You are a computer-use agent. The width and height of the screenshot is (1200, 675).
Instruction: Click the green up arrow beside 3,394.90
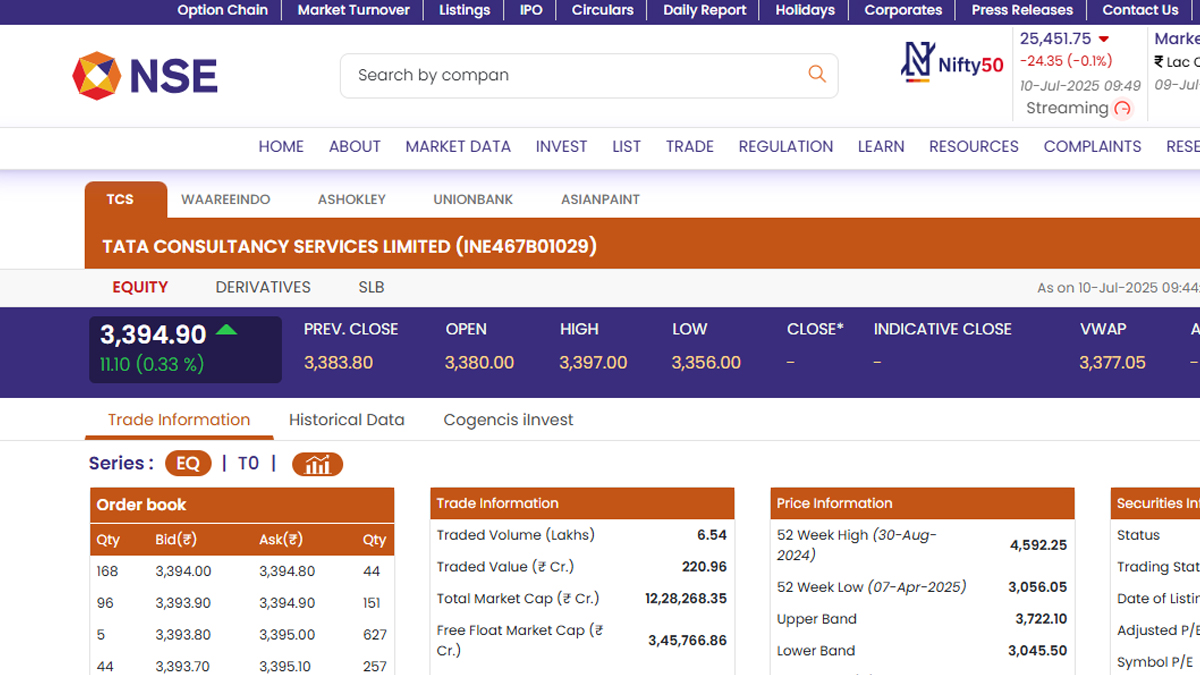click(227, 329)
